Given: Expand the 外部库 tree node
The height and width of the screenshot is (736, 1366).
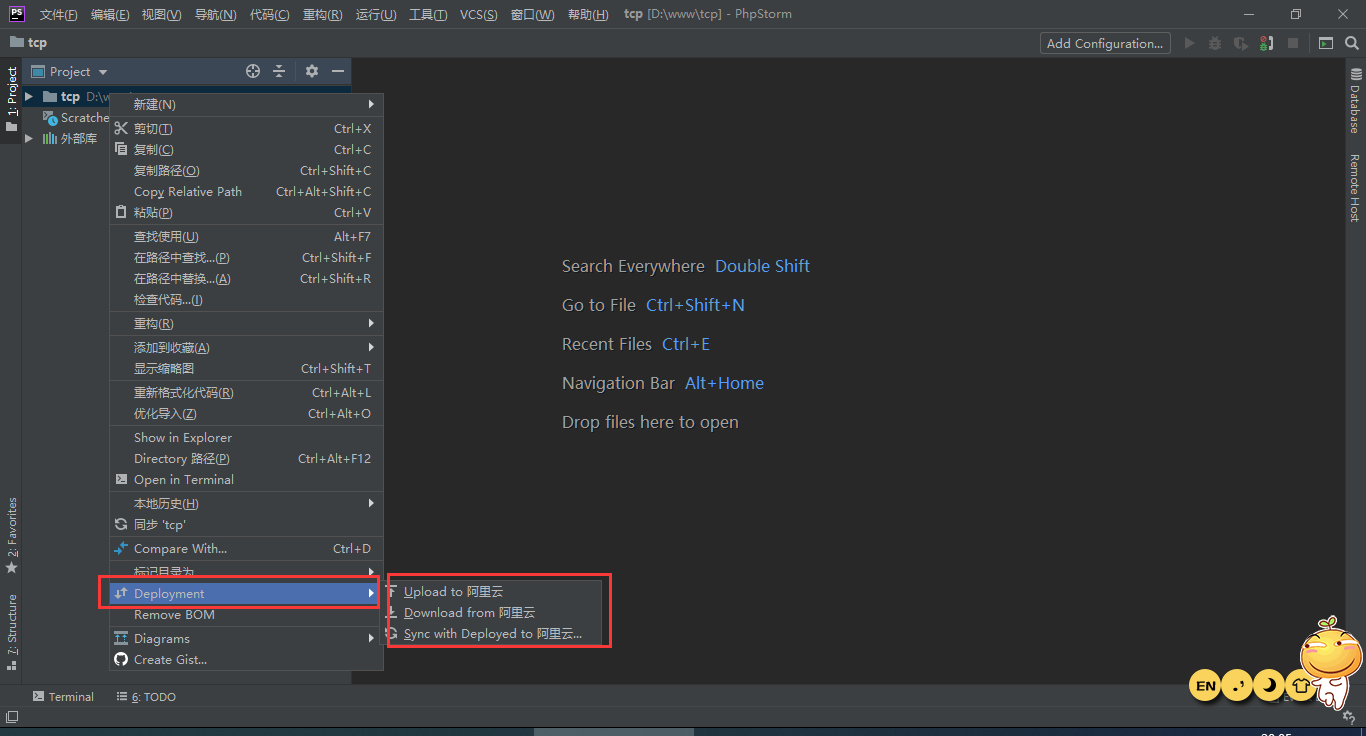Looking at the screenshot, I should [x=29, y=138].
